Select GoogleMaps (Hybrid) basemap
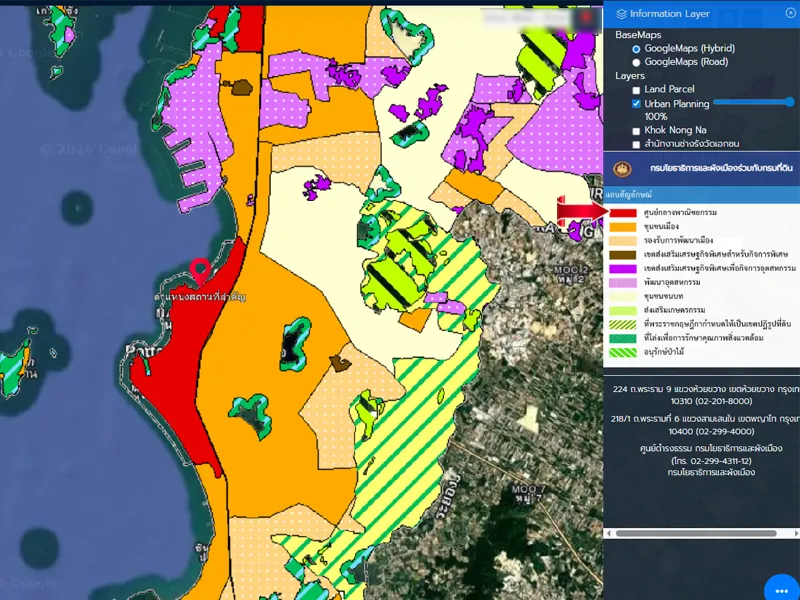 (636, 48)
